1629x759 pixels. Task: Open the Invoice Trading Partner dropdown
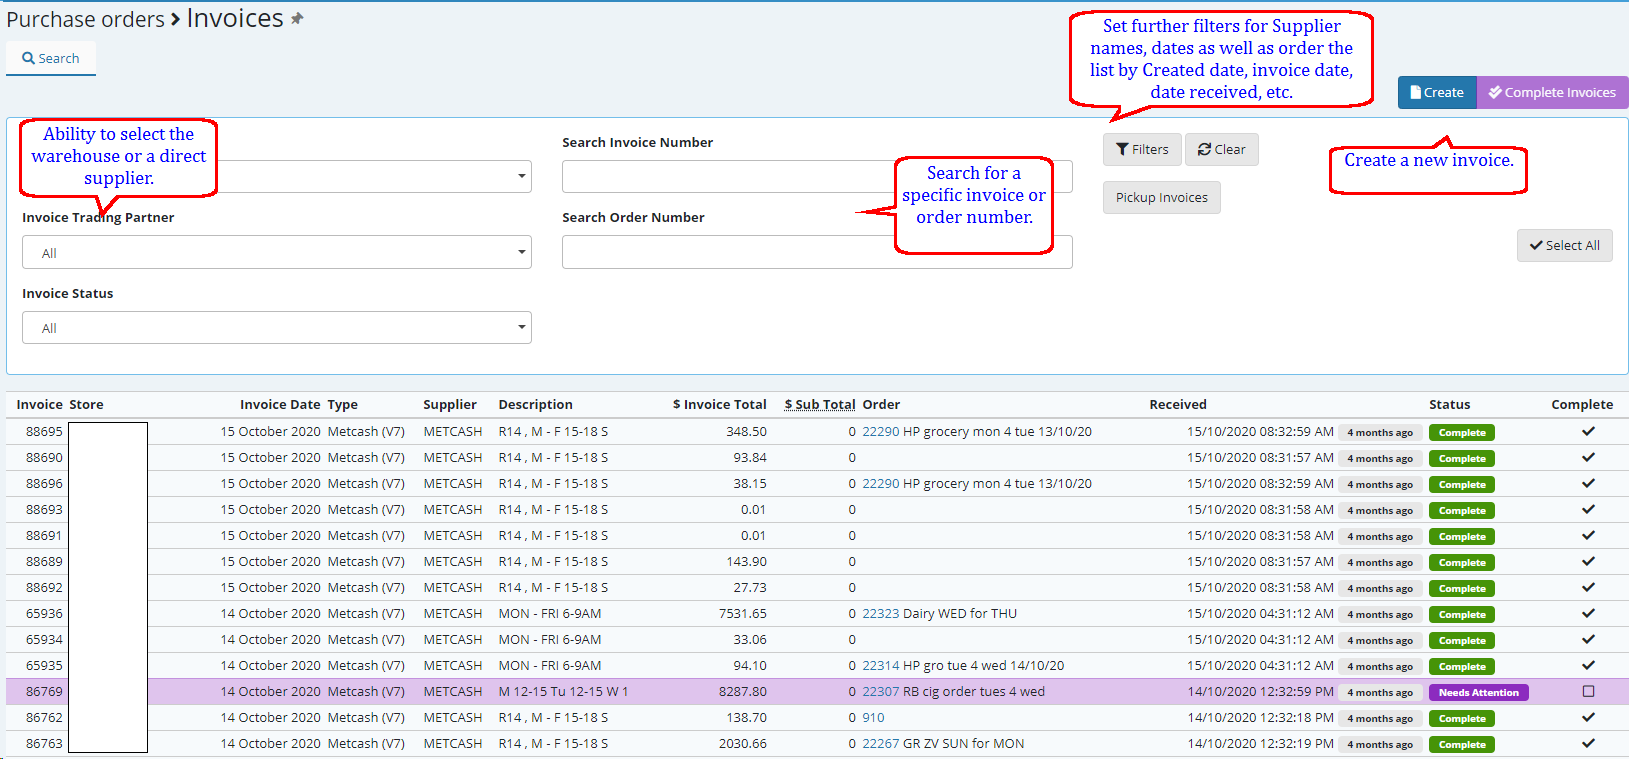point(277,252)
